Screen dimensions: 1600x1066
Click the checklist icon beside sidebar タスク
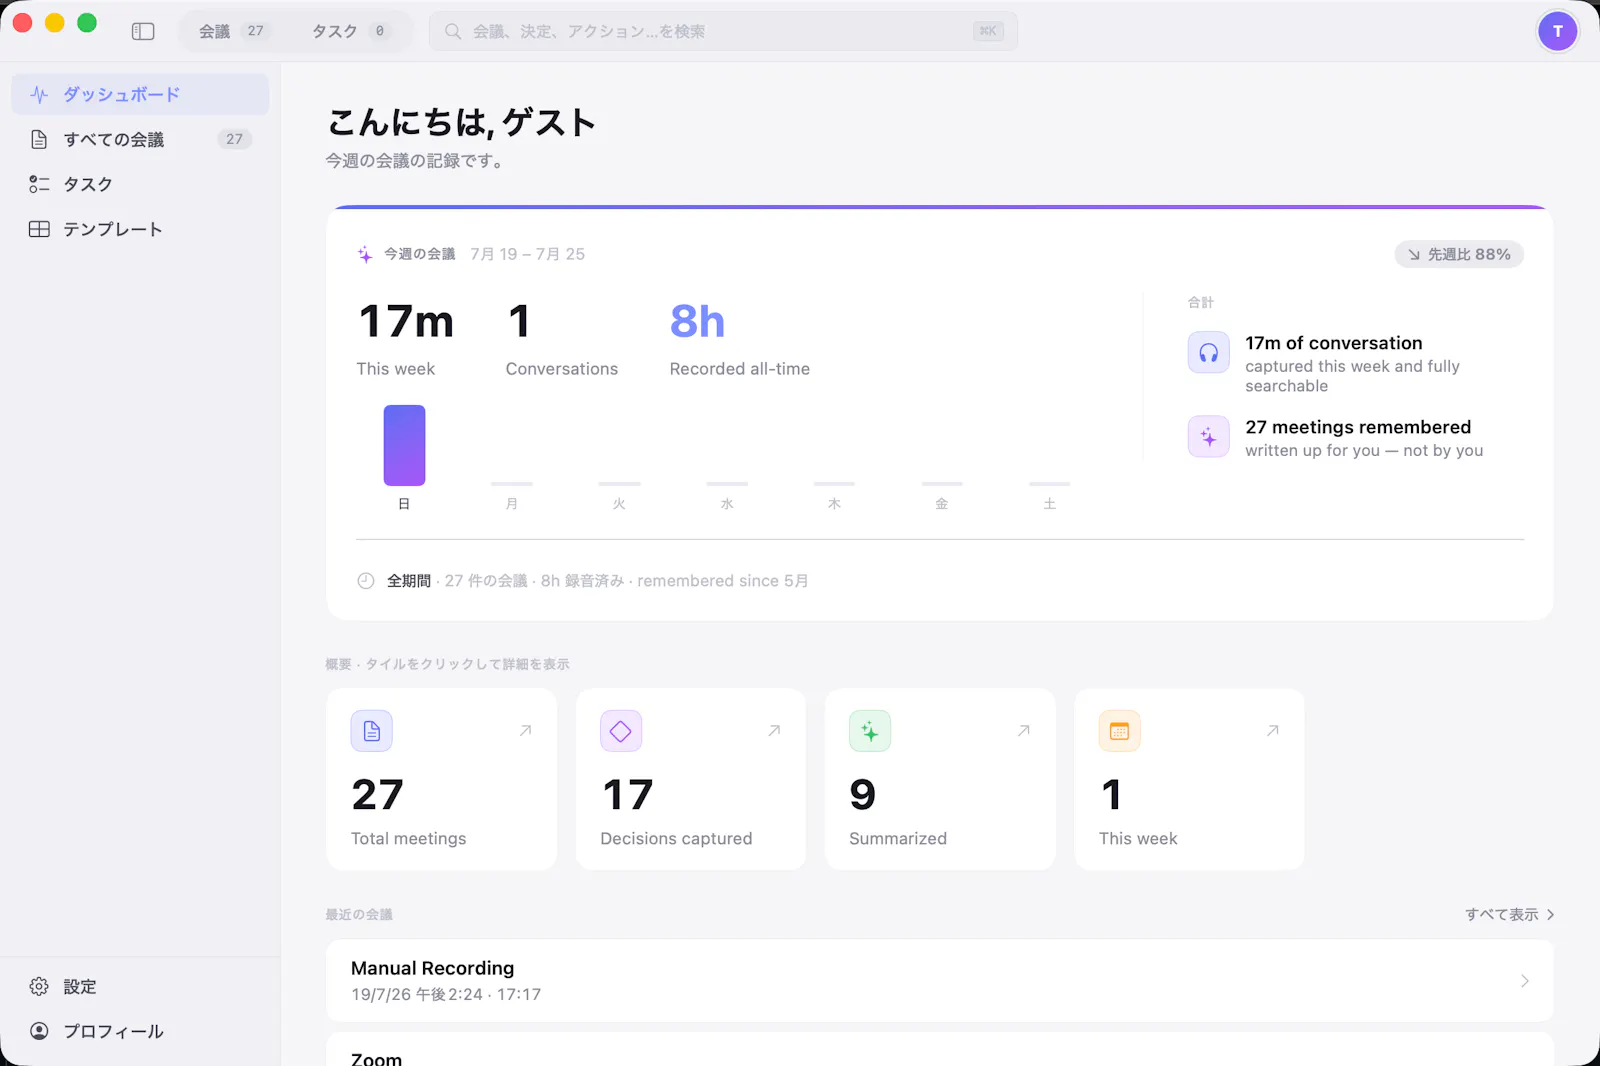(39, 184)
